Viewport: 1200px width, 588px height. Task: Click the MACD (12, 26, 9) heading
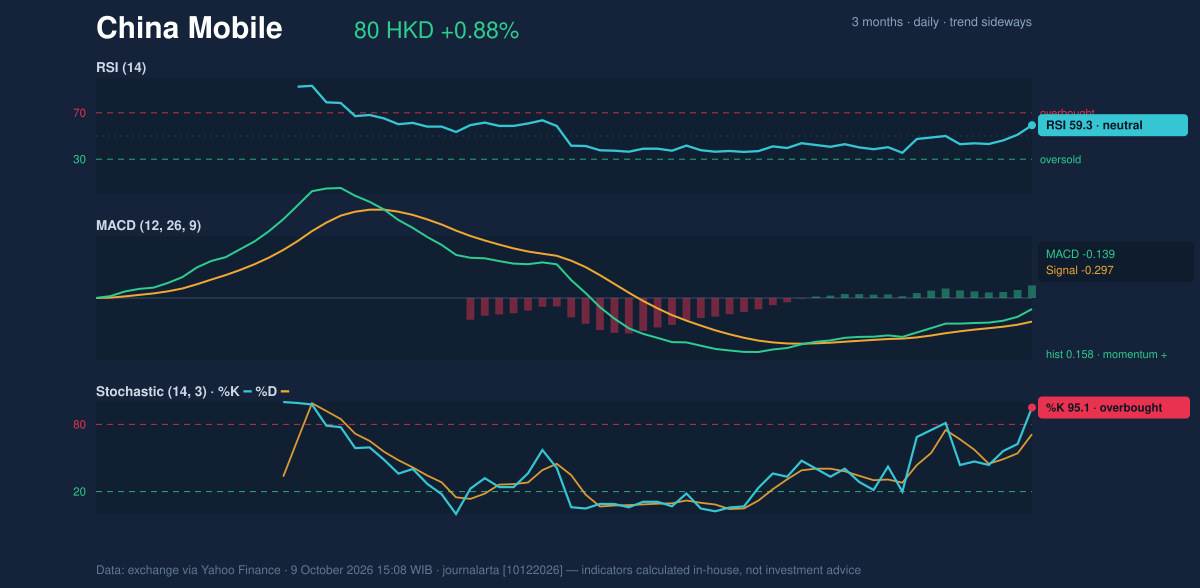click(148, 226)
